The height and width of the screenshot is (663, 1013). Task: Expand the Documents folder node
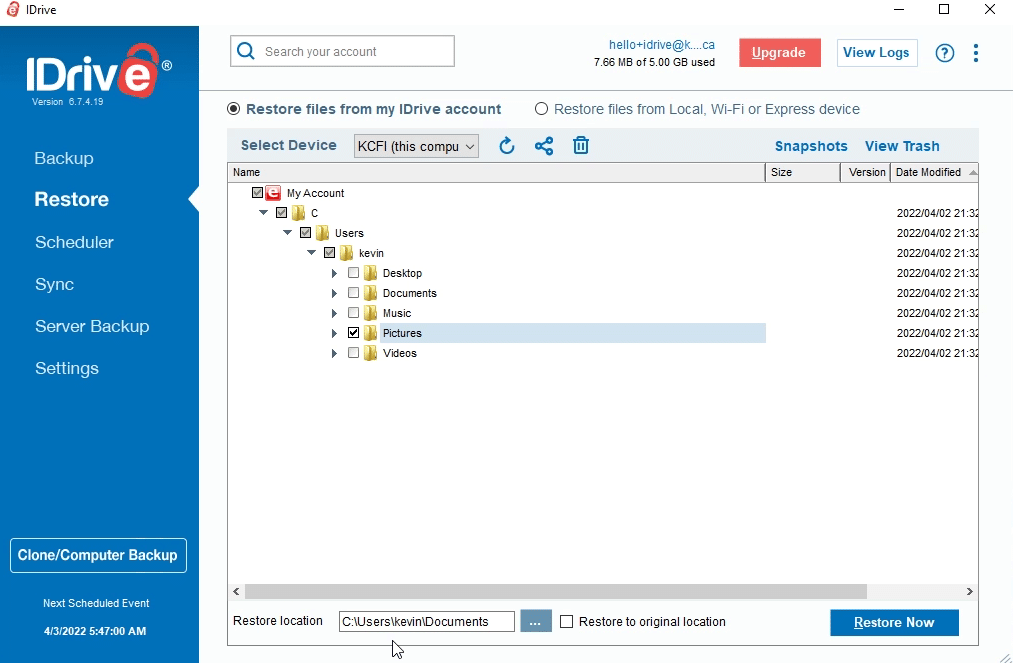pos(334,293)
